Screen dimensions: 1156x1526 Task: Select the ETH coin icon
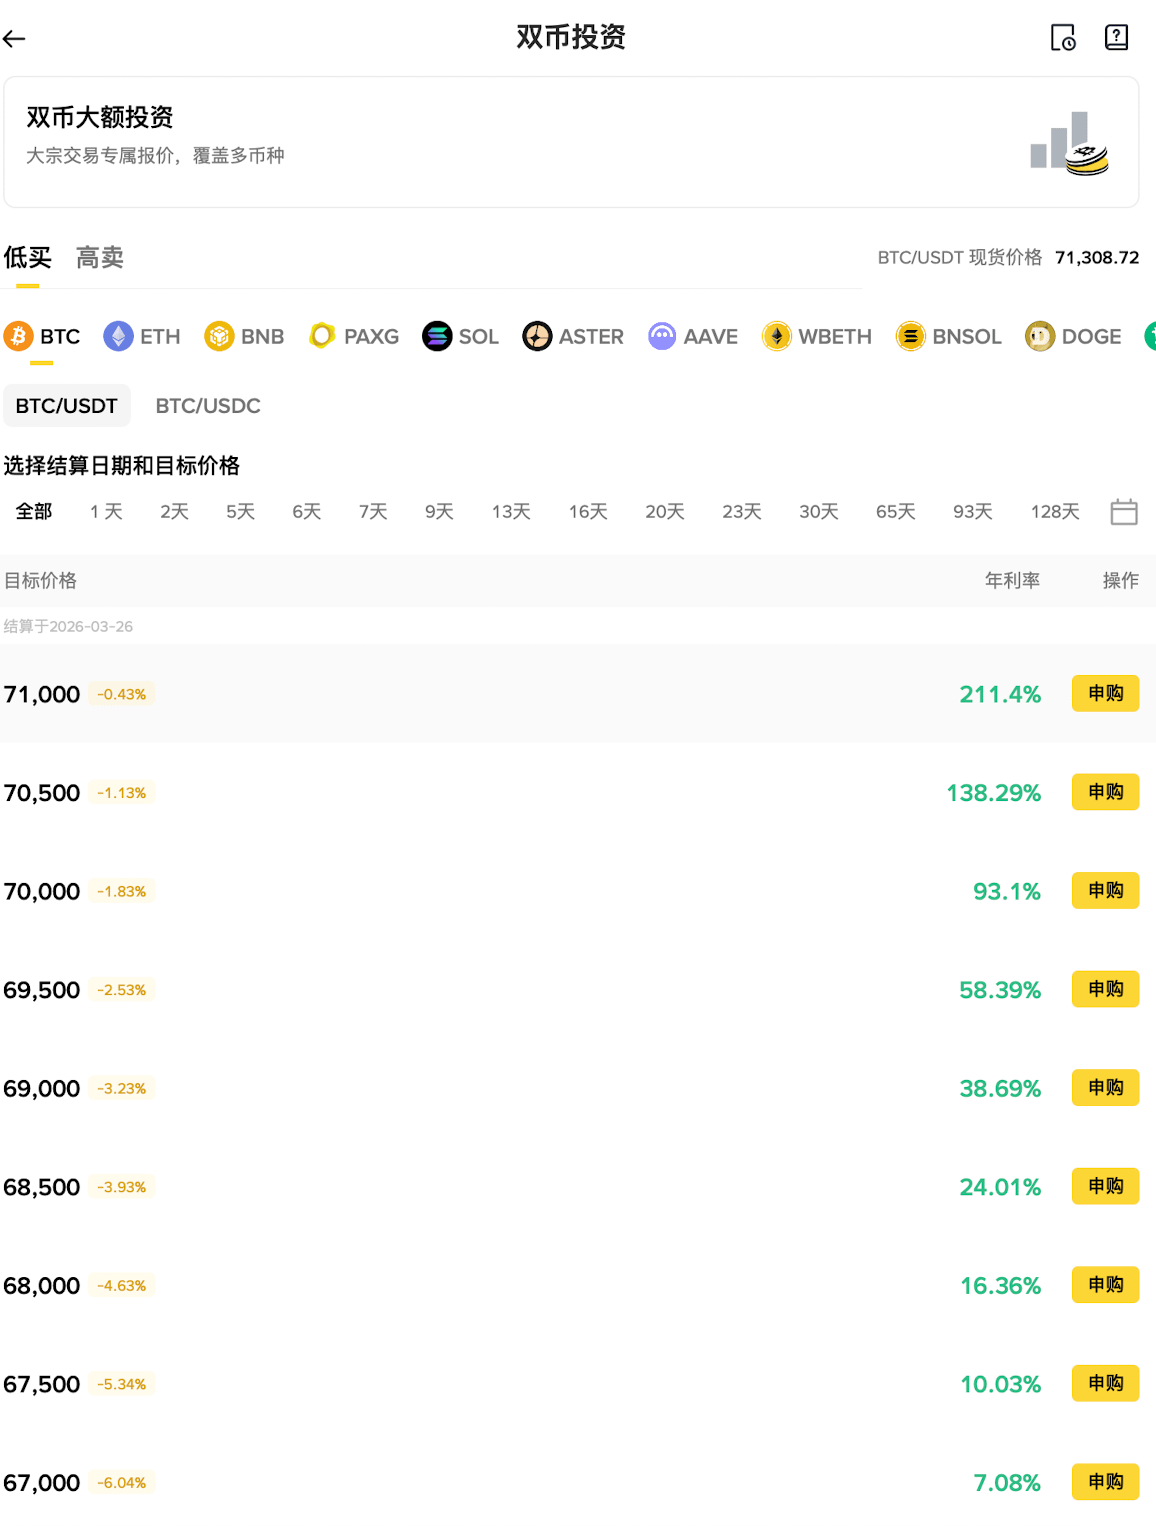pos(118,336)
